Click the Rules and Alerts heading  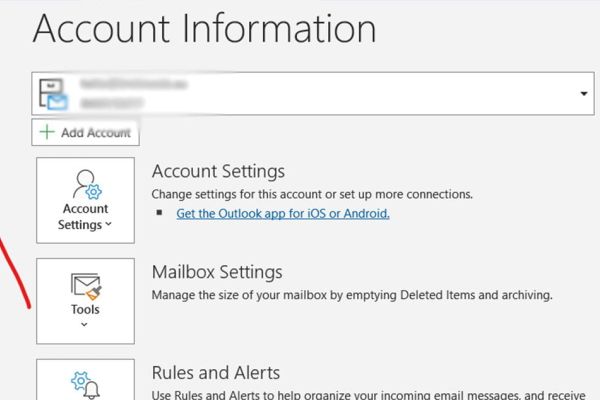[216, 373]
